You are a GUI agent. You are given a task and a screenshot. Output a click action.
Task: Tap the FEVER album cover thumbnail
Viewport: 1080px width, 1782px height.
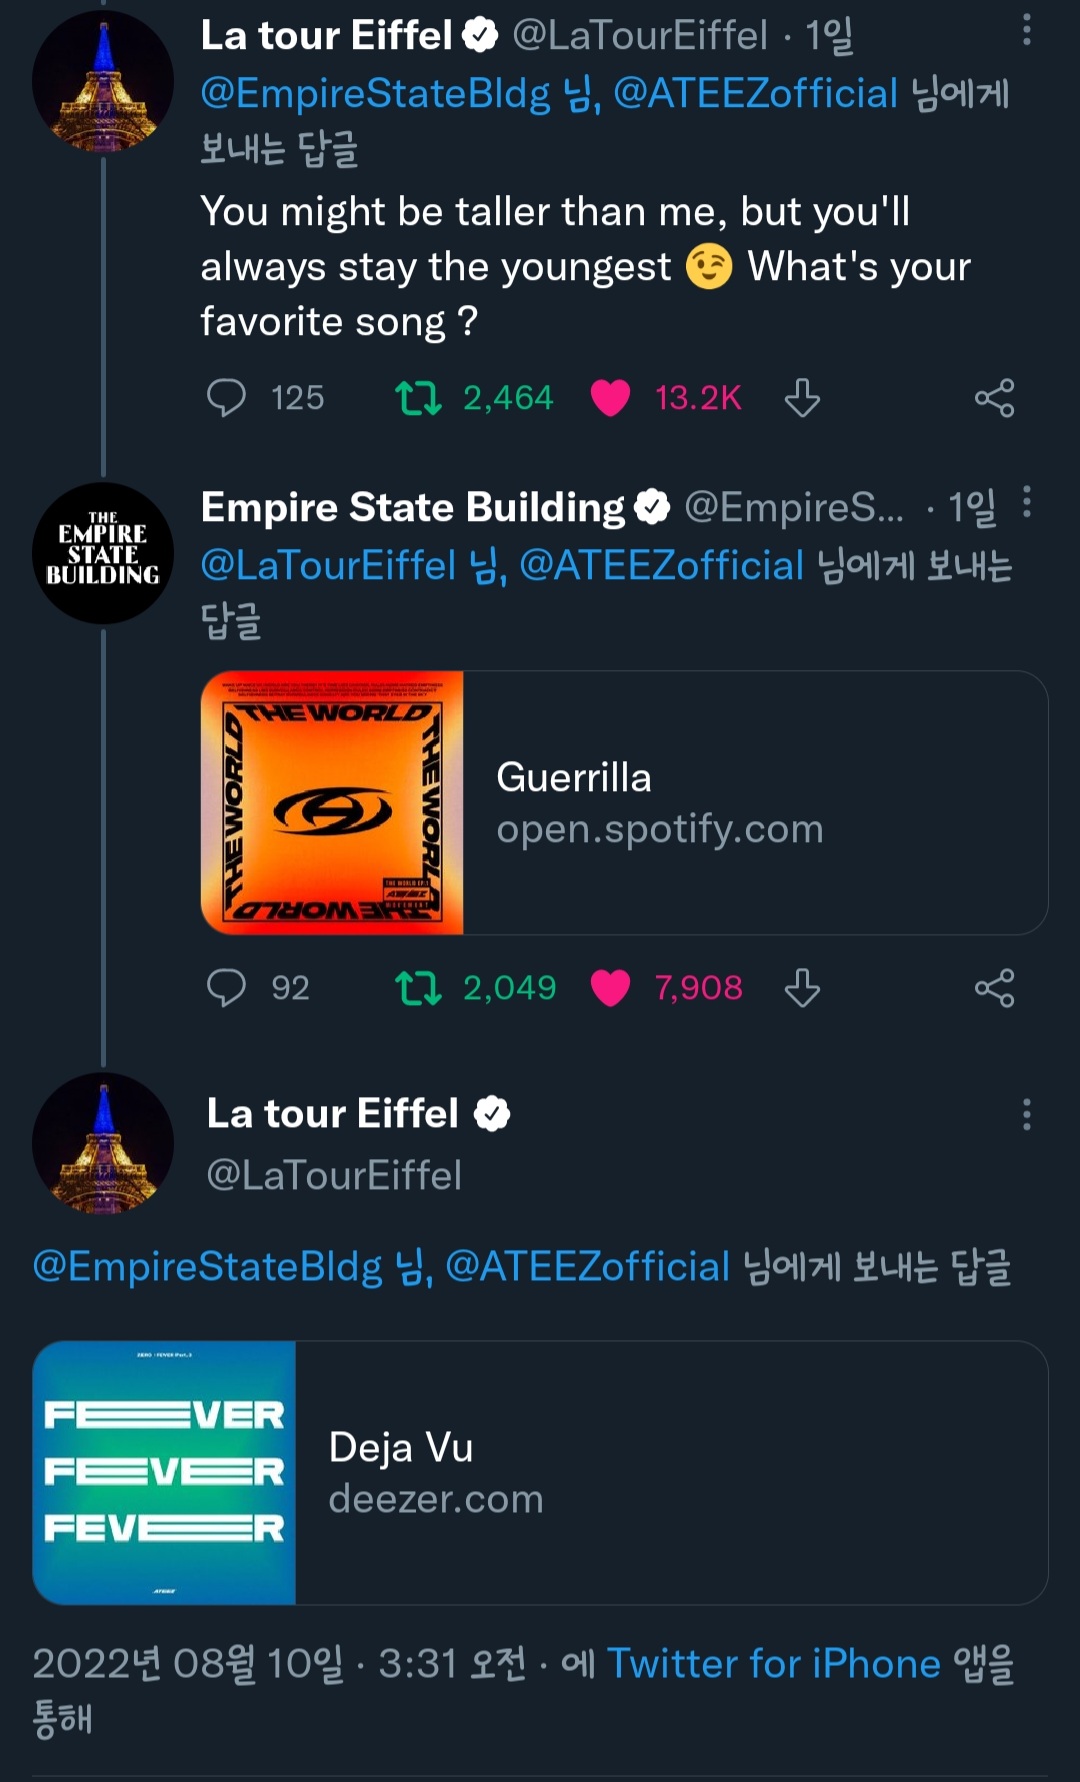(165, 1473)
